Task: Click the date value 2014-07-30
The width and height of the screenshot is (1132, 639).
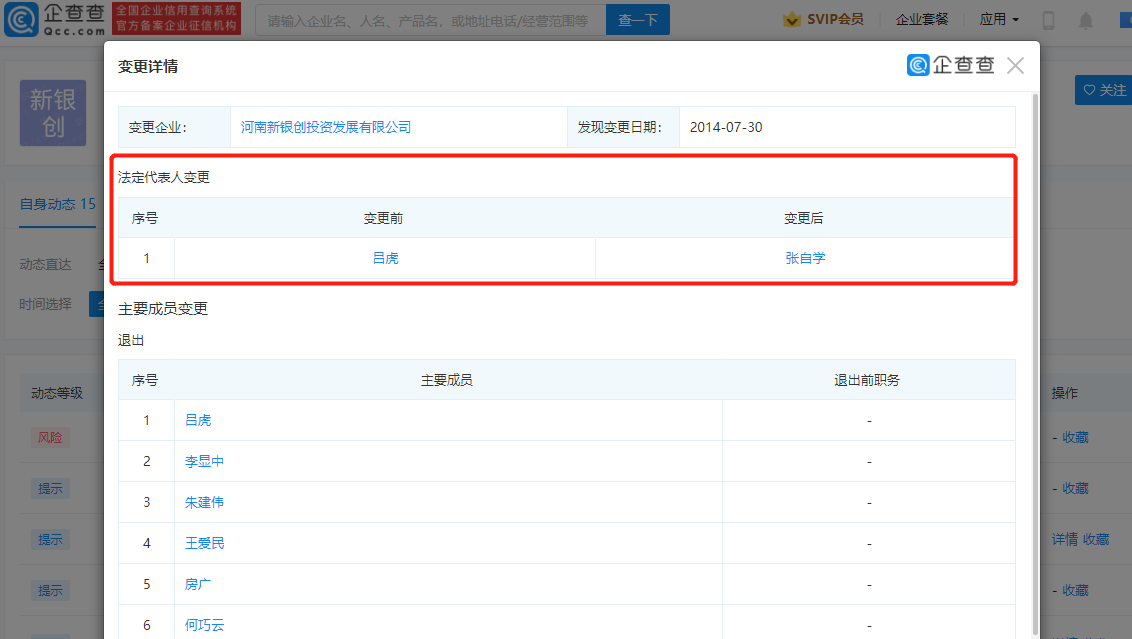Action: point(726,127)
